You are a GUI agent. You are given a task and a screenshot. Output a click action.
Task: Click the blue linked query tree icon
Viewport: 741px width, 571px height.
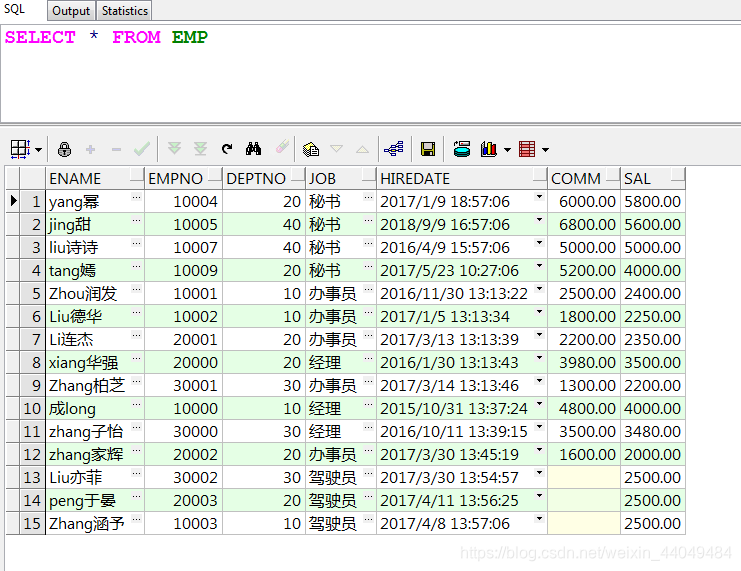pyautogui.click(x=394, y=149)
